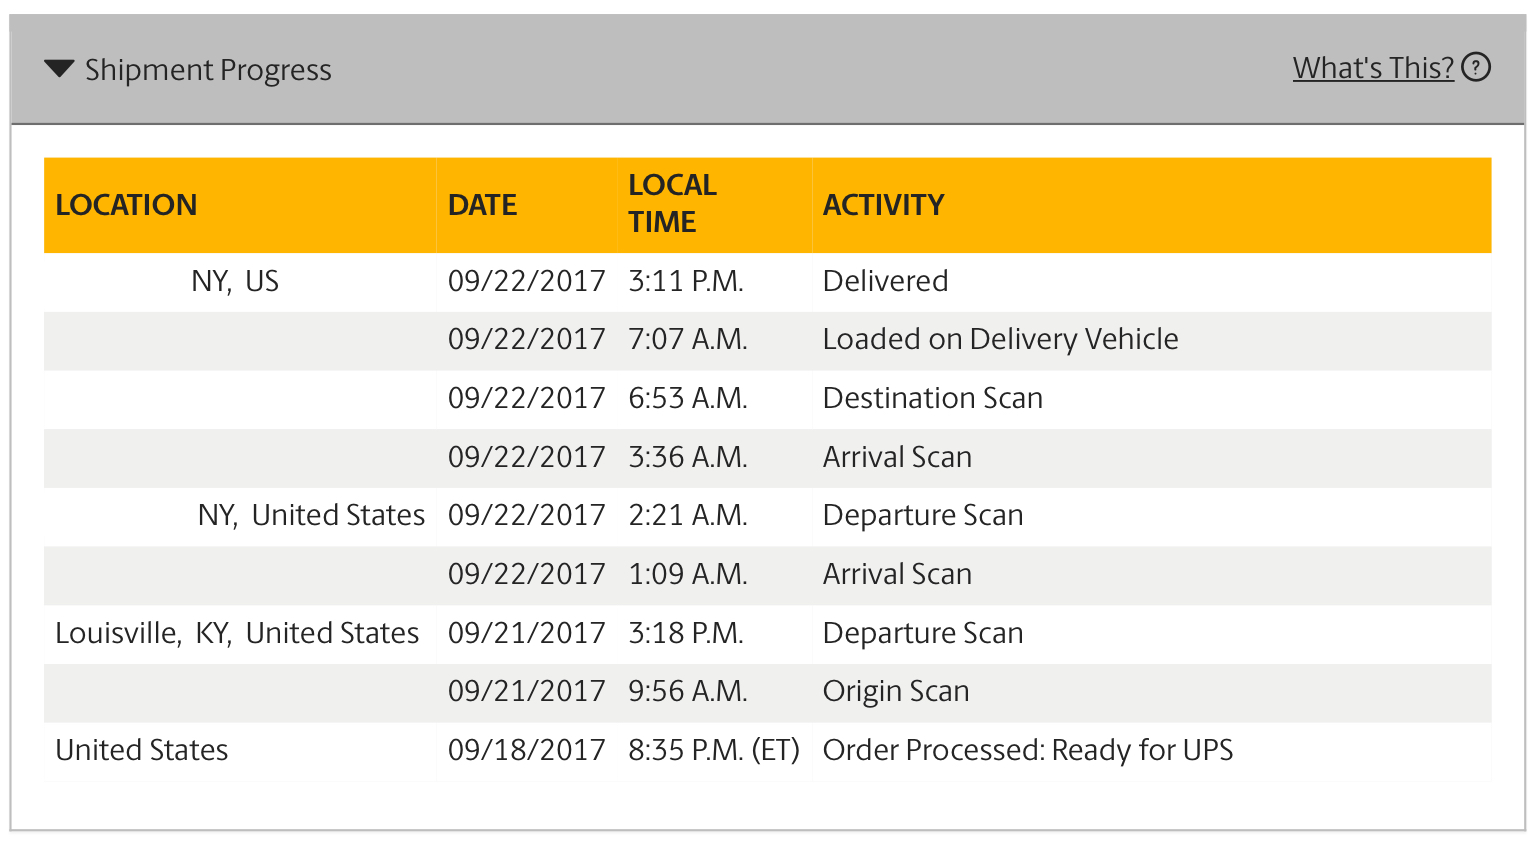Click the Louisville, KY, United States location
Viewport: 1536px width, 847px height.
click(237, 633)
